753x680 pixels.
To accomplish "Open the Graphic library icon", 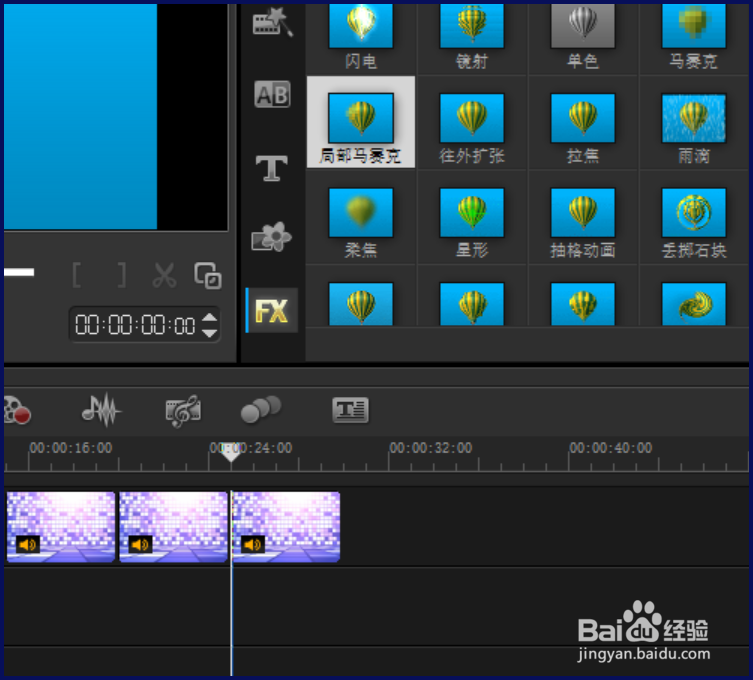I will (271, 237).
